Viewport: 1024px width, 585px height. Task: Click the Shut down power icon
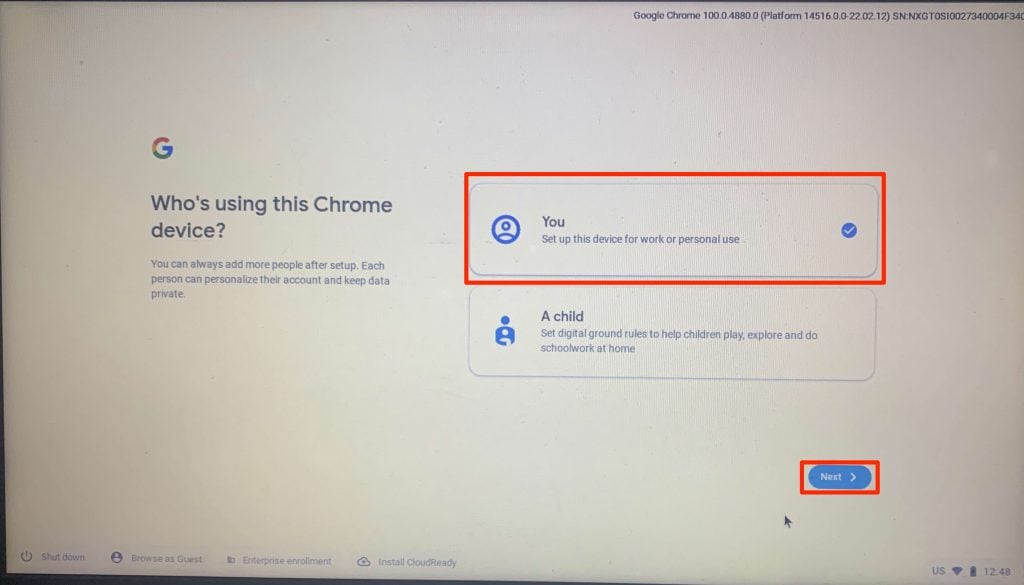point(26,556)
